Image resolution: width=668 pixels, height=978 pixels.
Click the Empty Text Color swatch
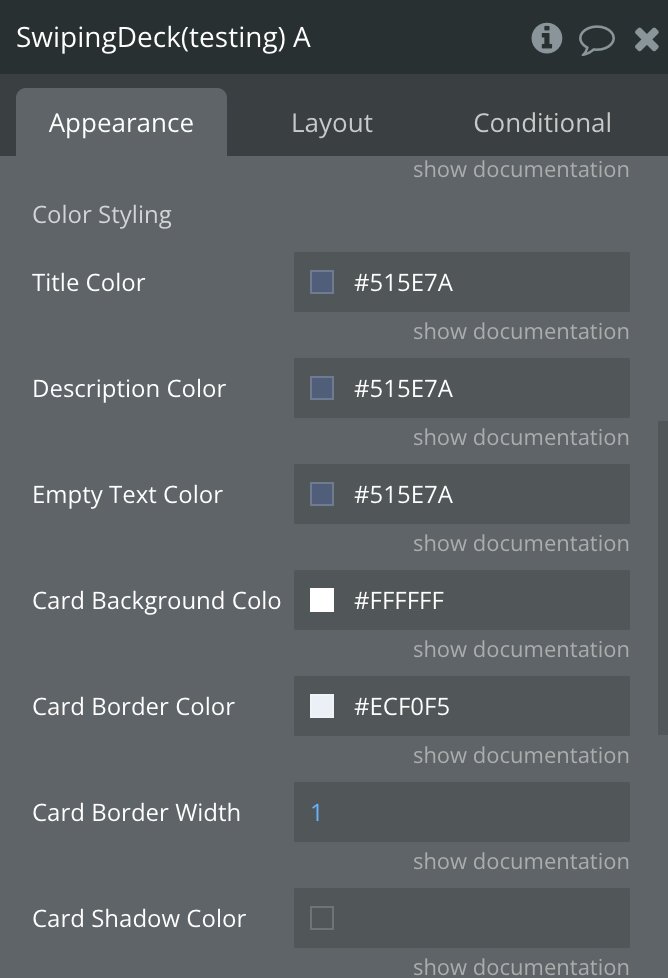pyautogui.click(x=322, y=495)
